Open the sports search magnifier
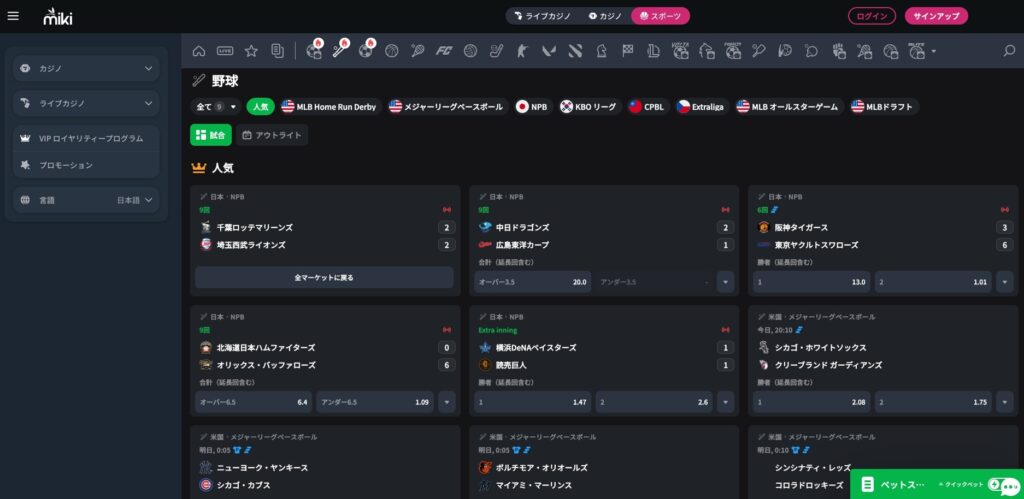The height and width of the screenshot is (499, 1024). (x=1009, y=51)
